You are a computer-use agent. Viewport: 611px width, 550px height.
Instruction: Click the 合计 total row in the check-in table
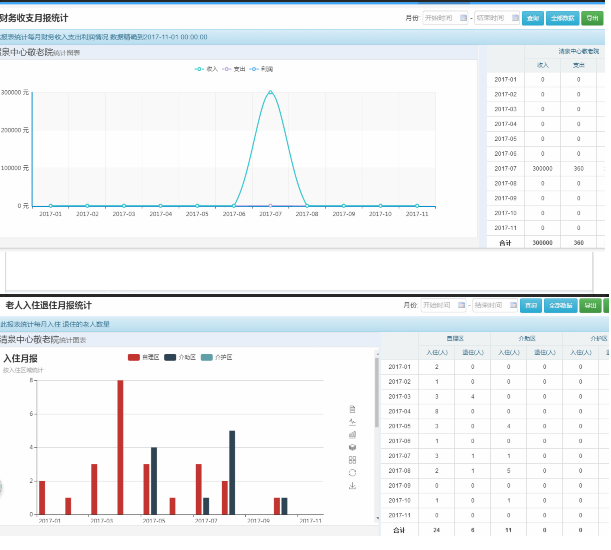point(495,530)
